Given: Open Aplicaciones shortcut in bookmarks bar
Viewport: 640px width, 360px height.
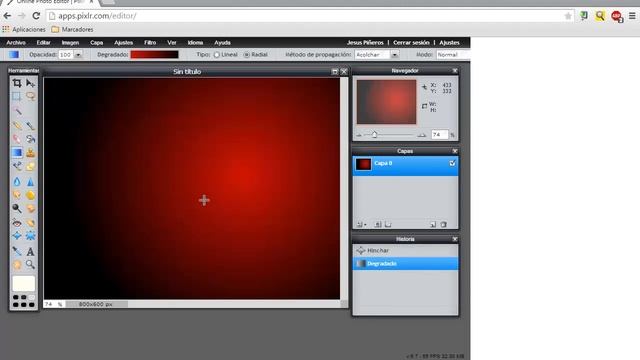Looking at the screenshot, I should (x=24, y=29).
